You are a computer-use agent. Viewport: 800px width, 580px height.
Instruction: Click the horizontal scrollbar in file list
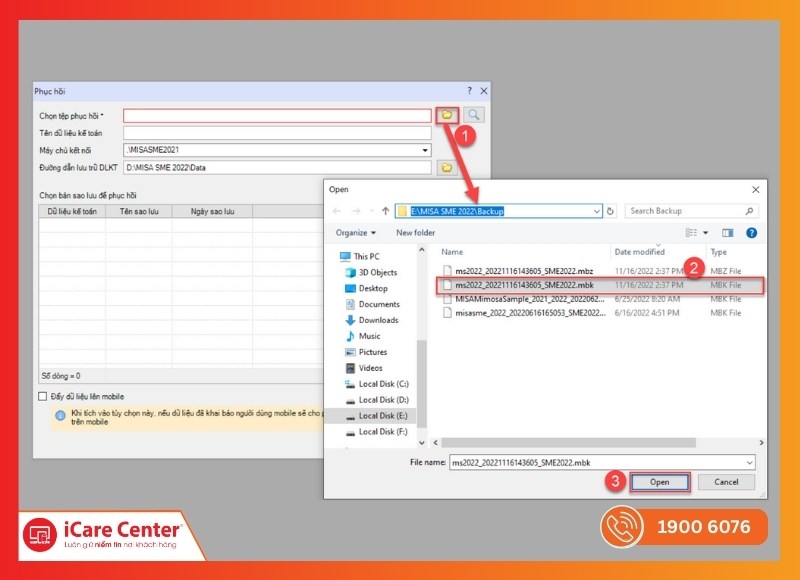point(568,443)
